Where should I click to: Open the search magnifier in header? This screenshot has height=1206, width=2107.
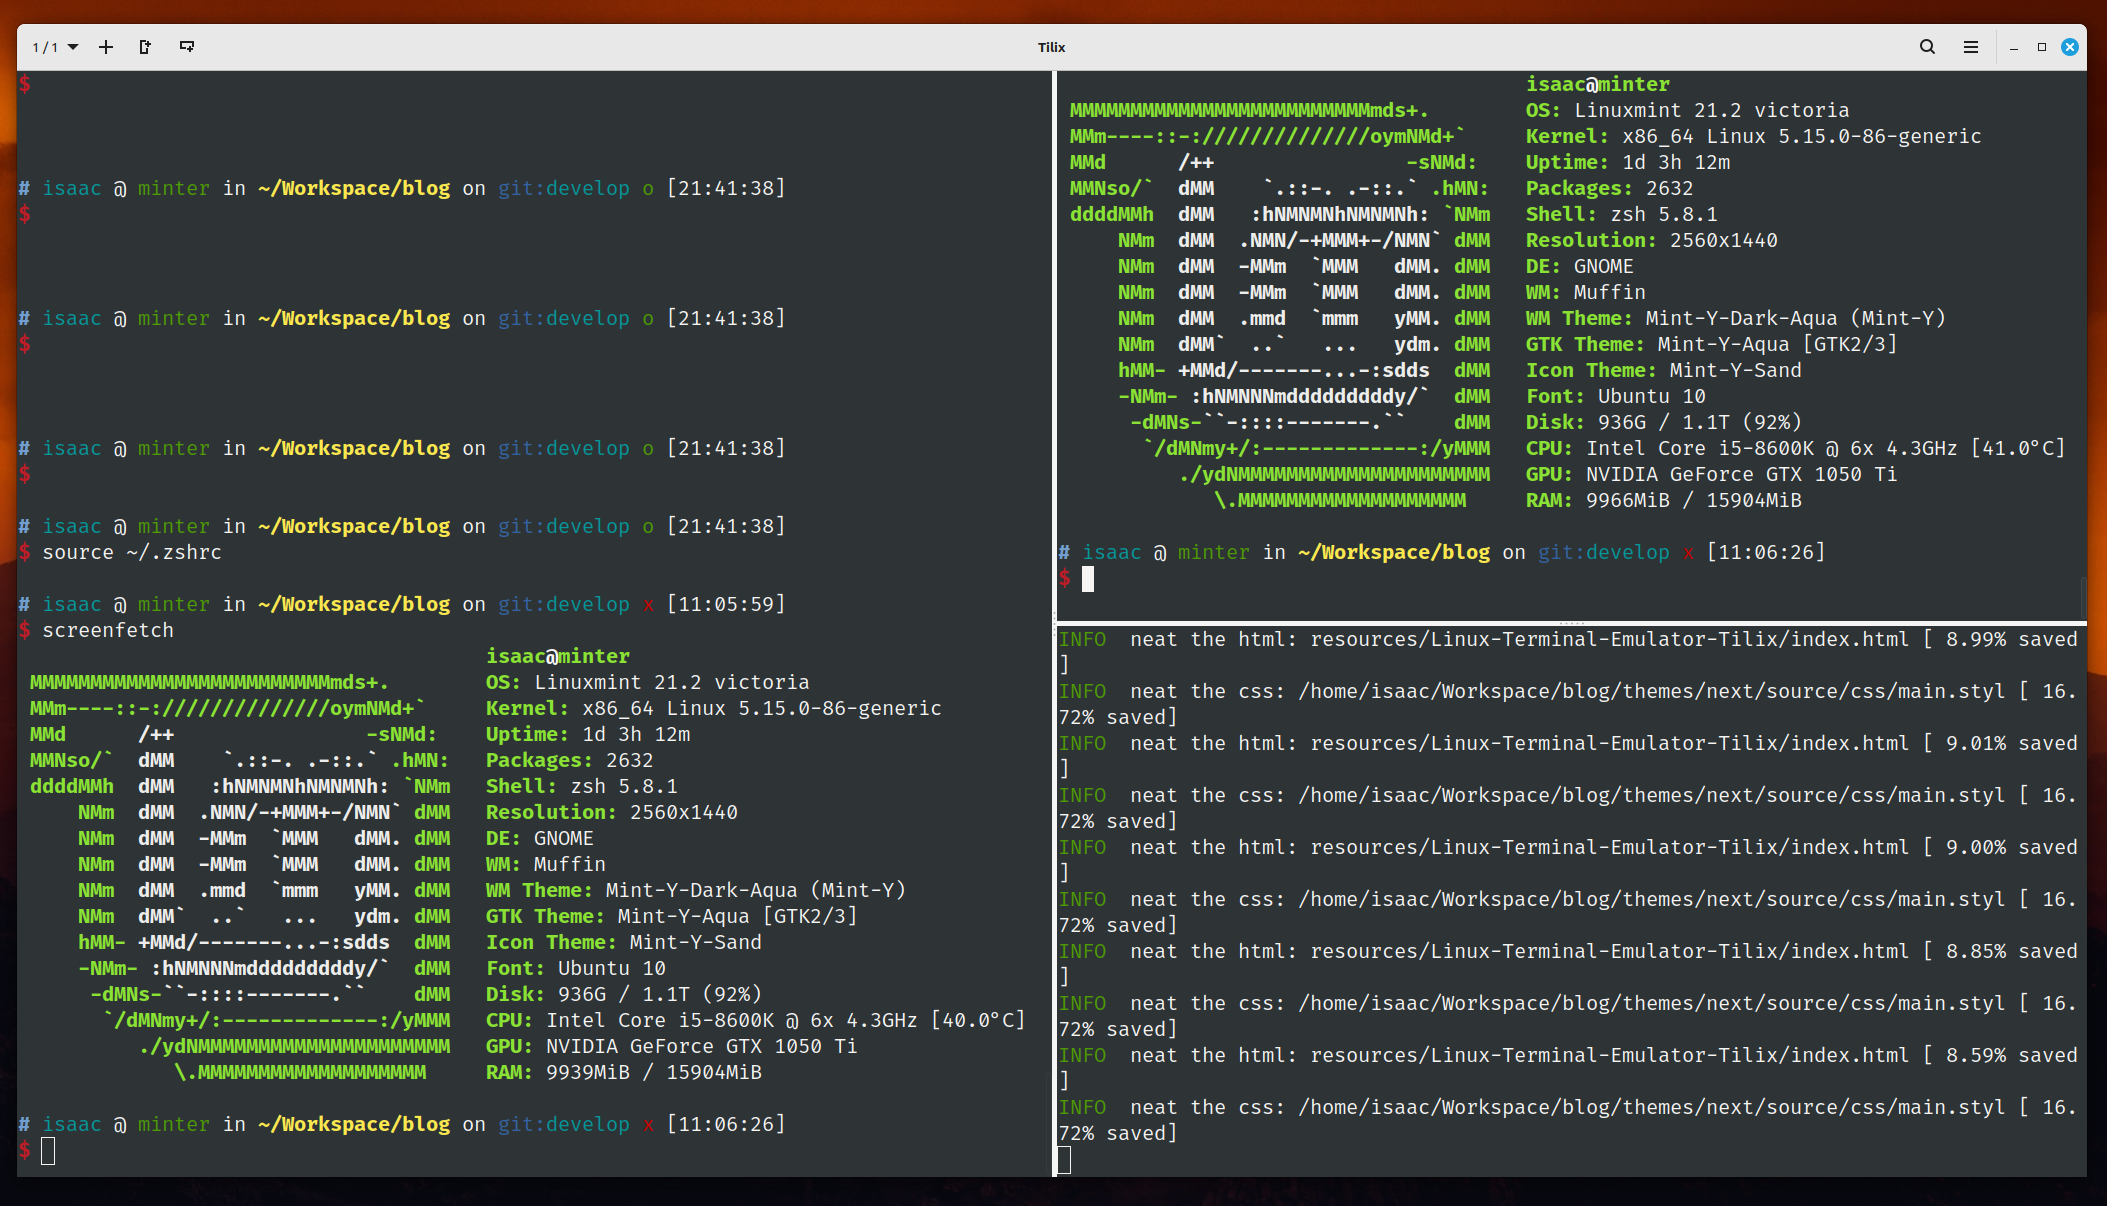(1927, 47)
